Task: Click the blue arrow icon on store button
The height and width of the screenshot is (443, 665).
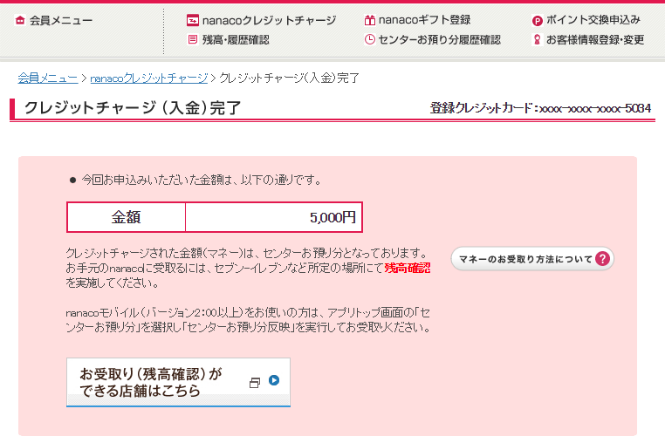Action: click(x=274, y=380)
